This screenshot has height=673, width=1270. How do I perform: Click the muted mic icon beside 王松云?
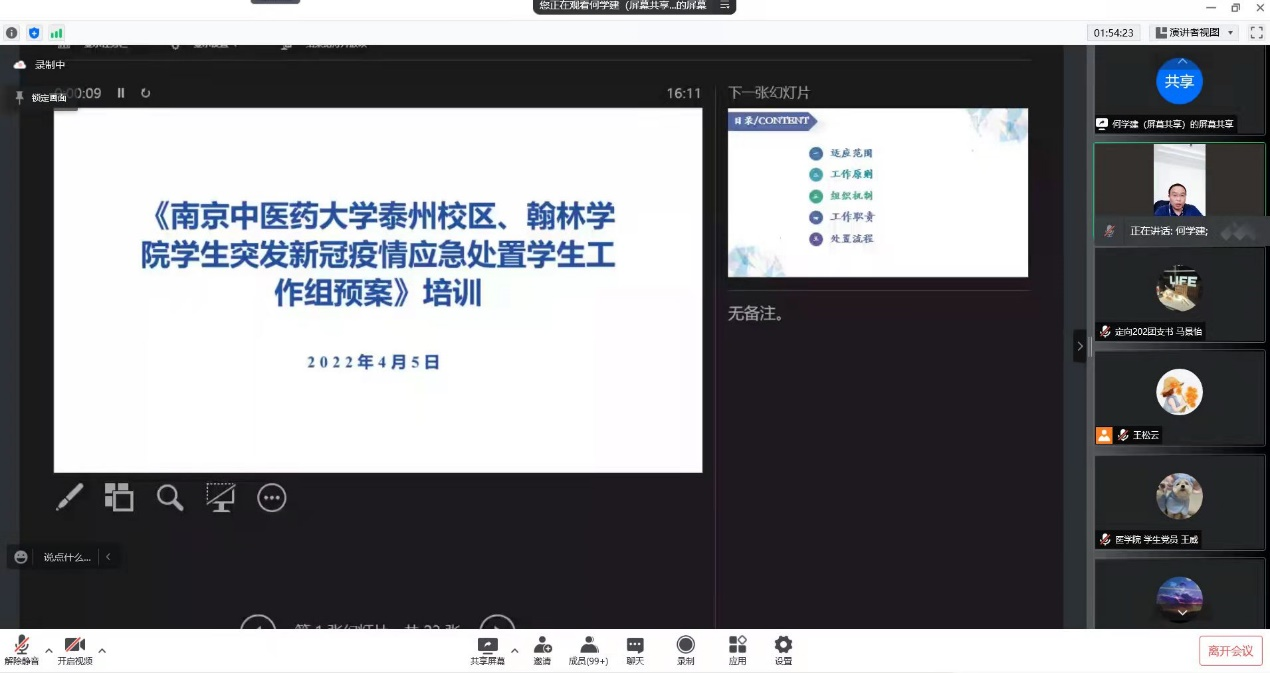tap(1123, 435)
